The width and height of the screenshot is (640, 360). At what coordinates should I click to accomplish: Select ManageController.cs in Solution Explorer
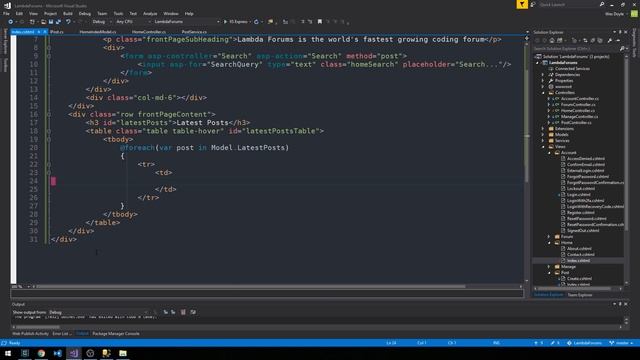(580, 117)
